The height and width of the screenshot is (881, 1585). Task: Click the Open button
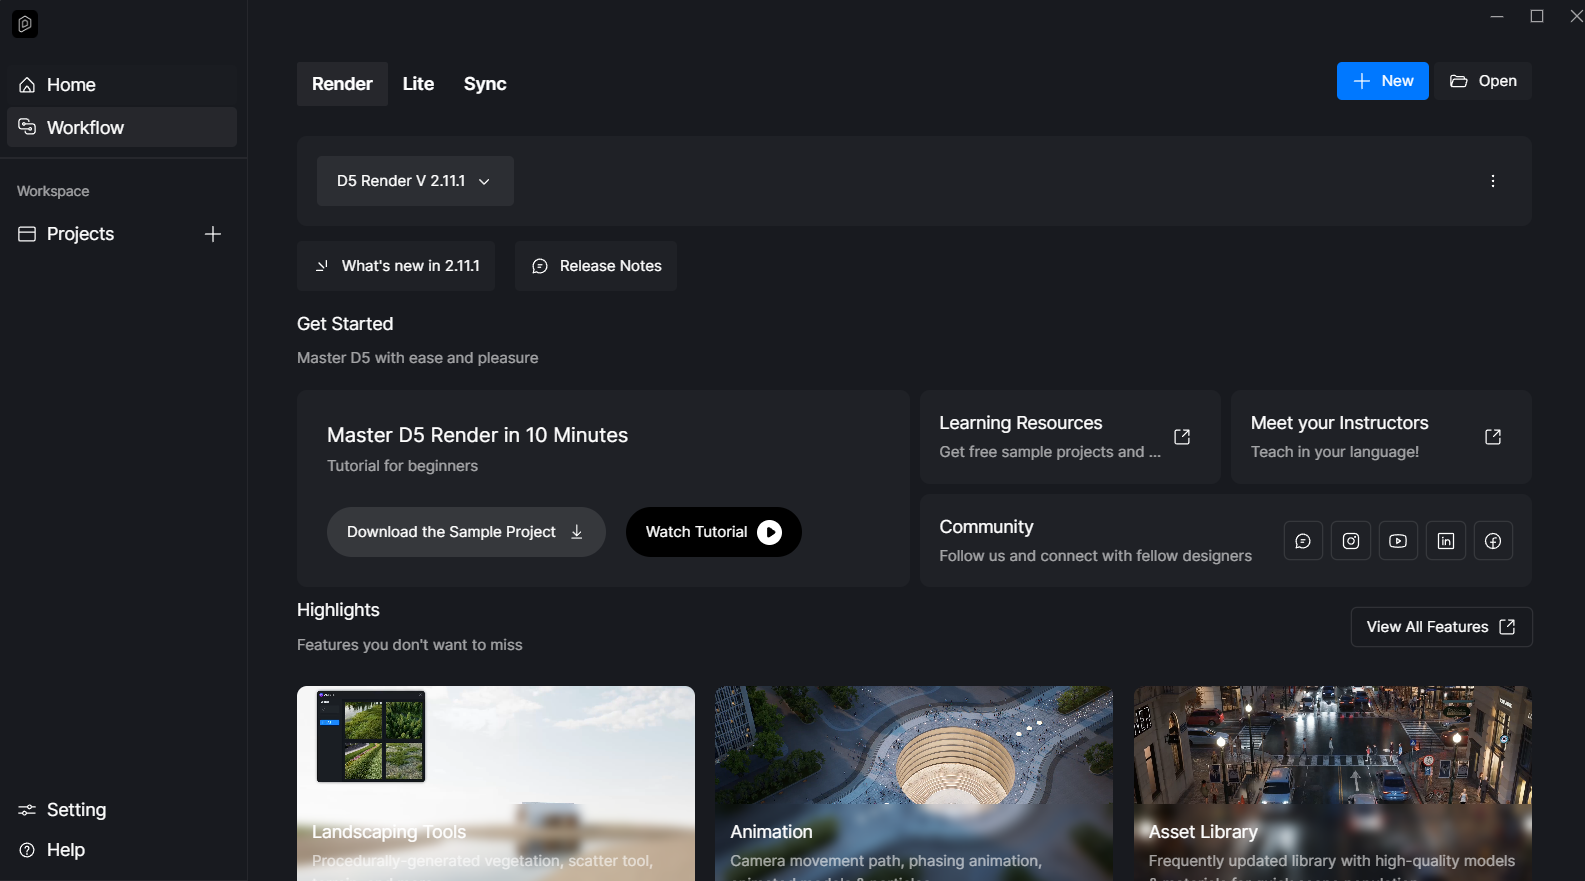coord(1483,81)
